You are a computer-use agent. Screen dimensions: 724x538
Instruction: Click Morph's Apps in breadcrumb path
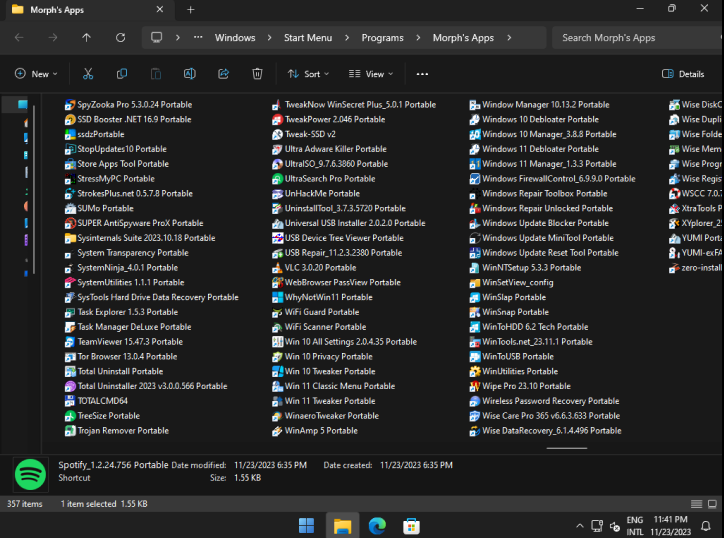(x=463, y=38)
